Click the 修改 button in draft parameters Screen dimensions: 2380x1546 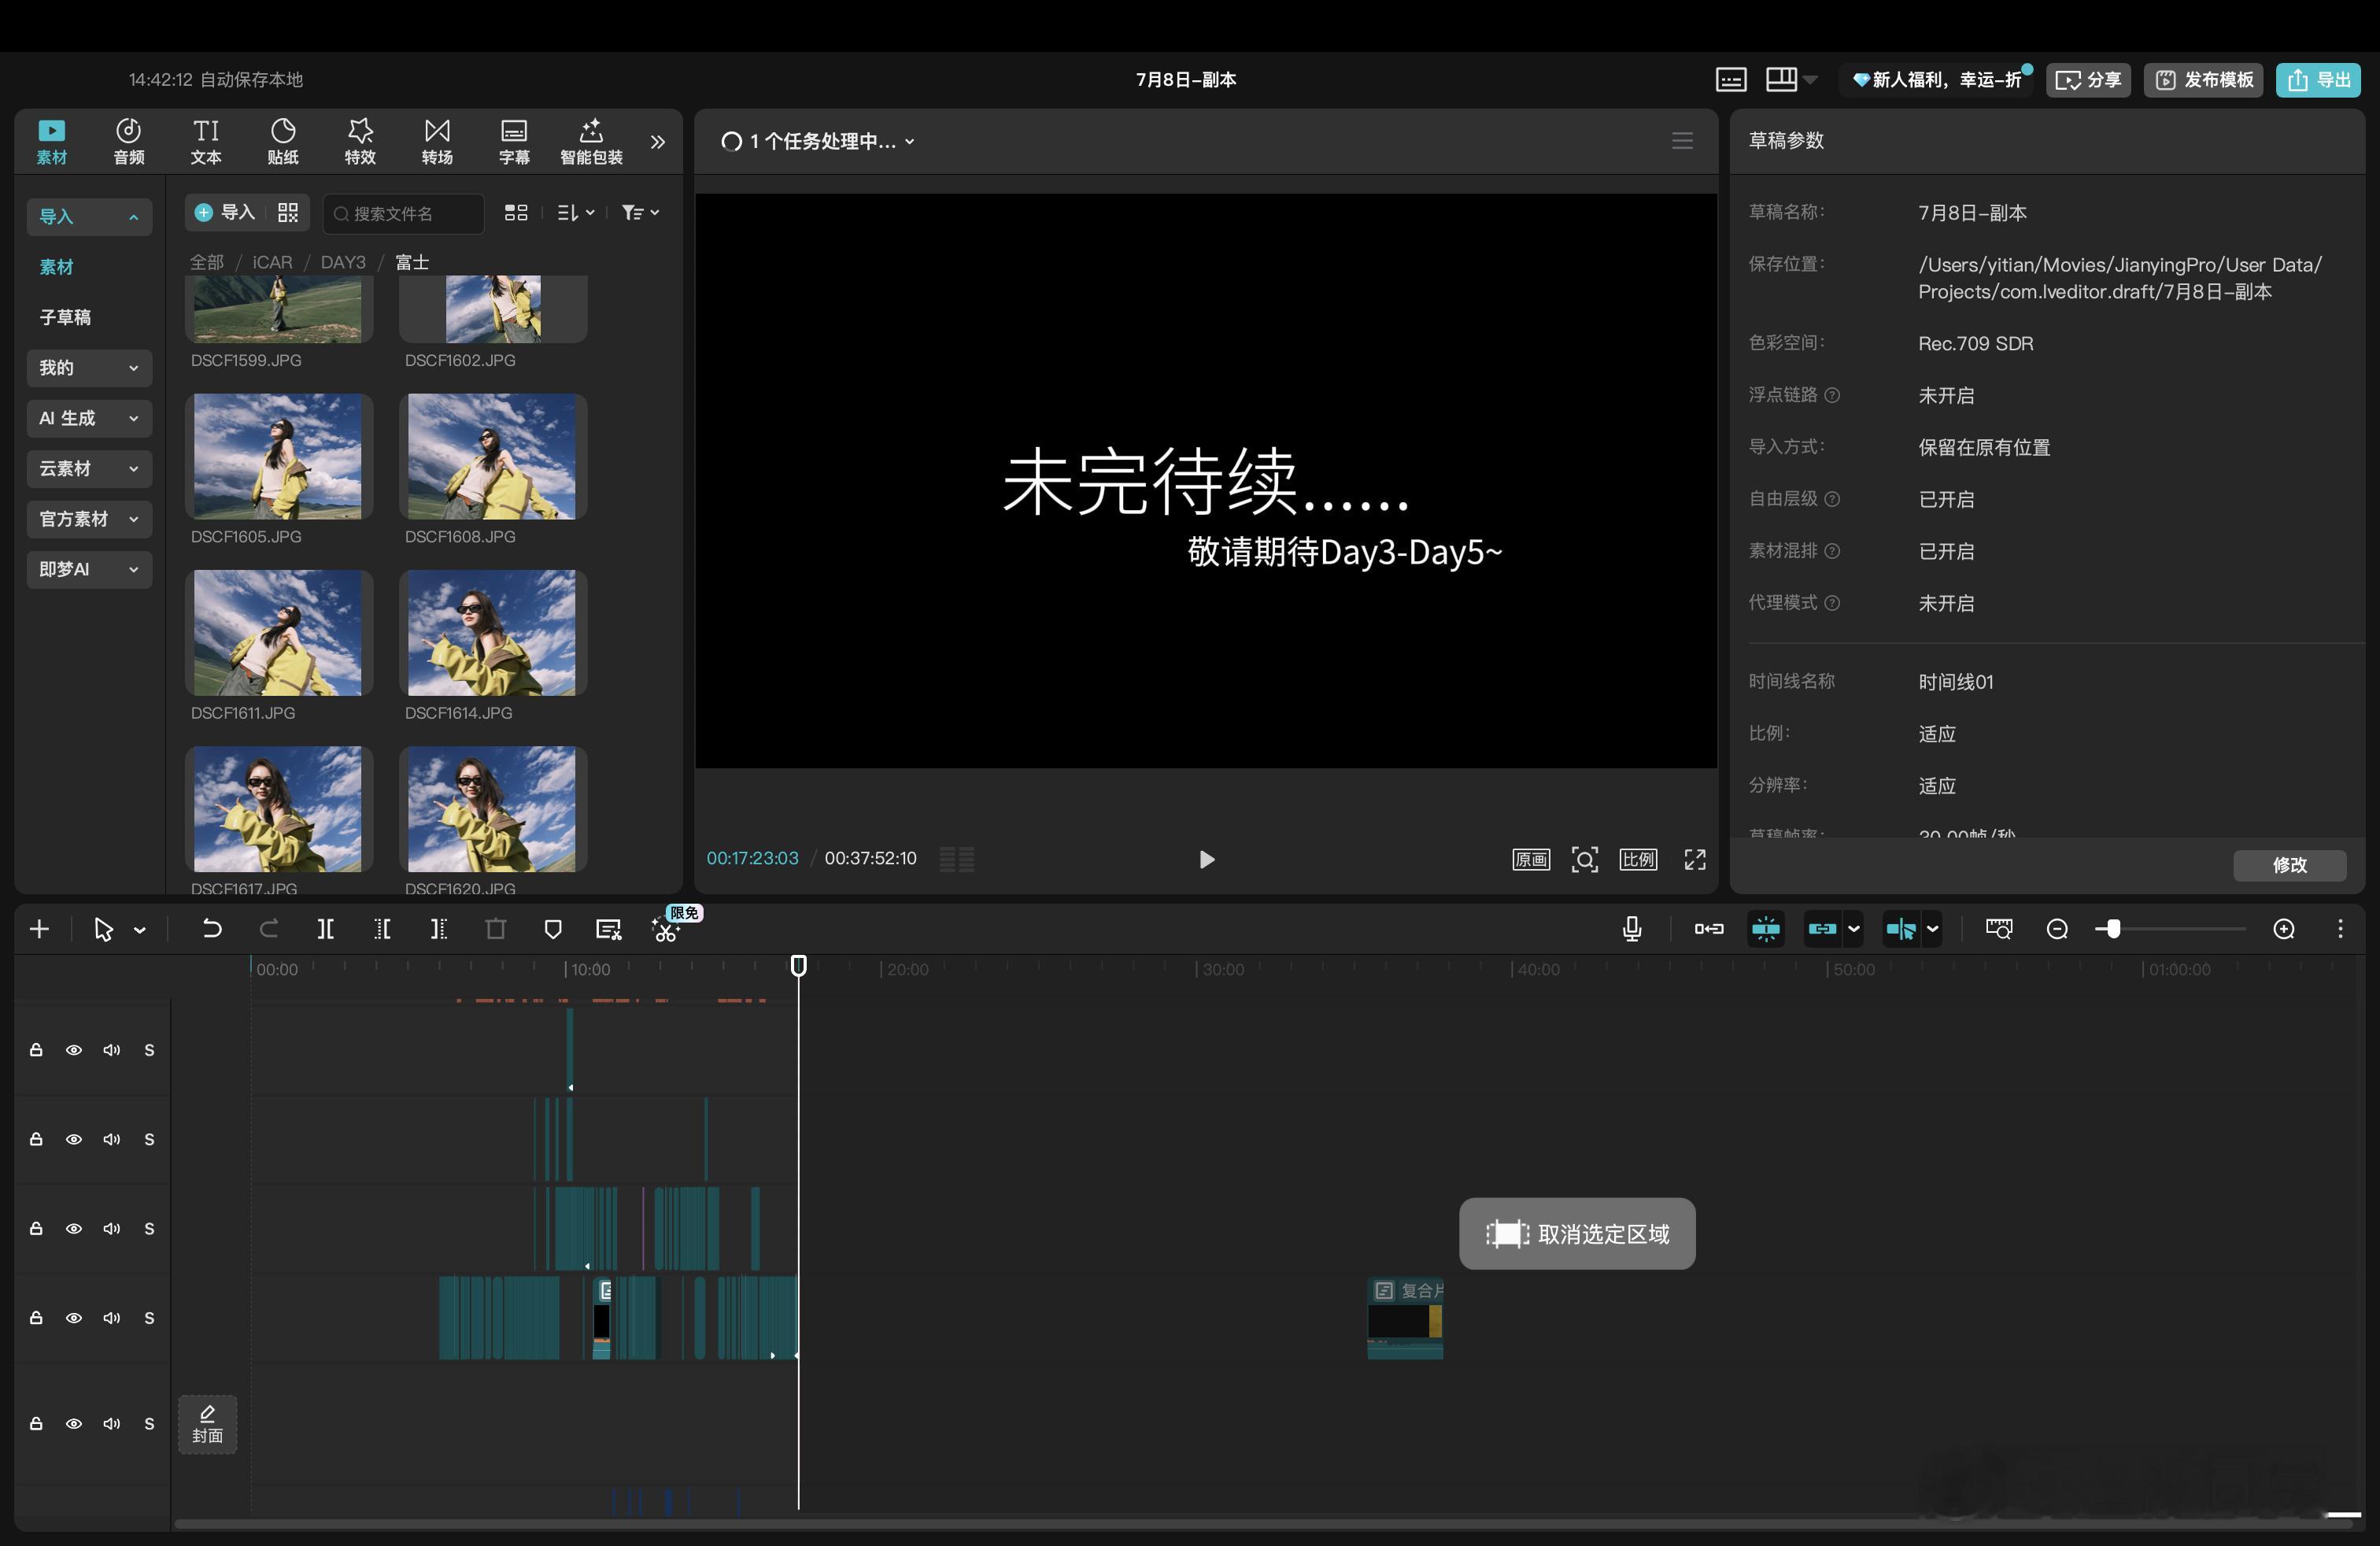point(2289,865)
